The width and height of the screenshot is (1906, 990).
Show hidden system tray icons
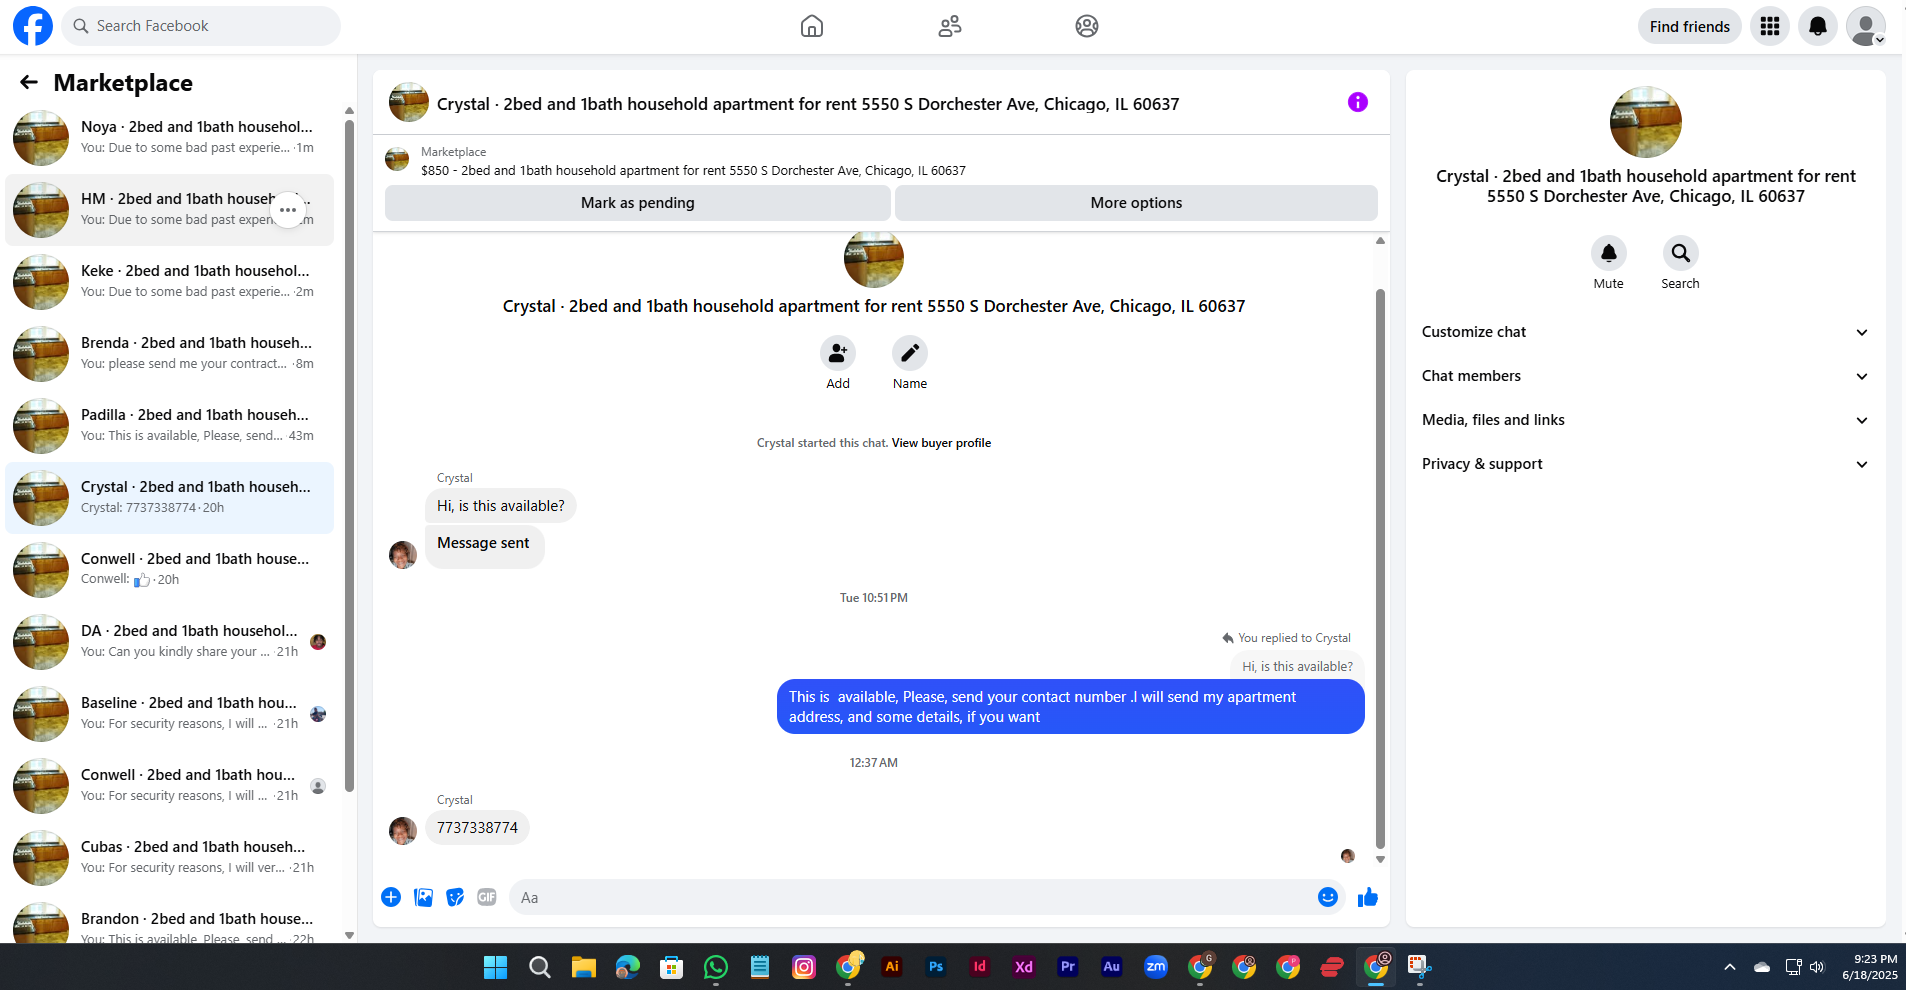point(1730,967)
